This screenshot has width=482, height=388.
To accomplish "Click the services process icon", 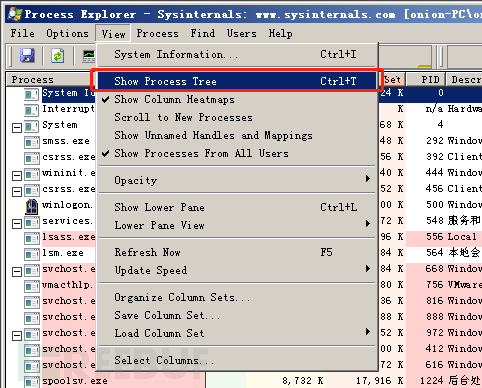I will click(x=32, y=222).
